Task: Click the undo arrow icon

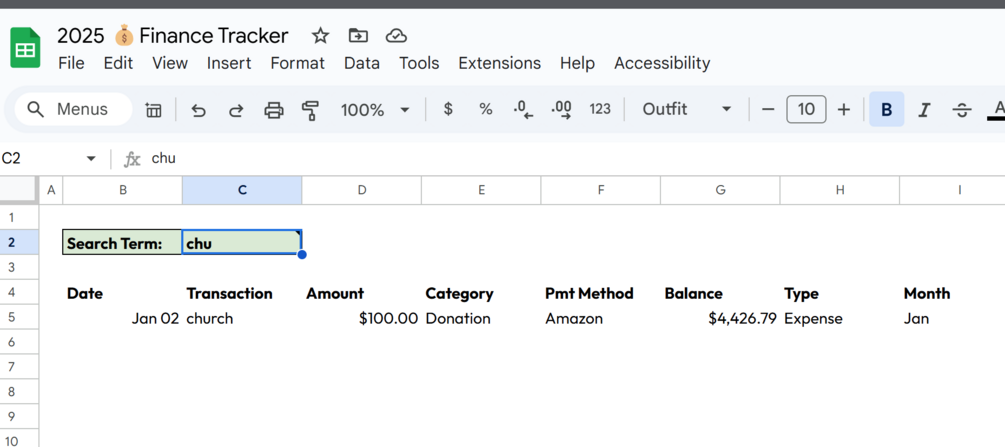Action: pyautogui.click(x=198, y=110)
